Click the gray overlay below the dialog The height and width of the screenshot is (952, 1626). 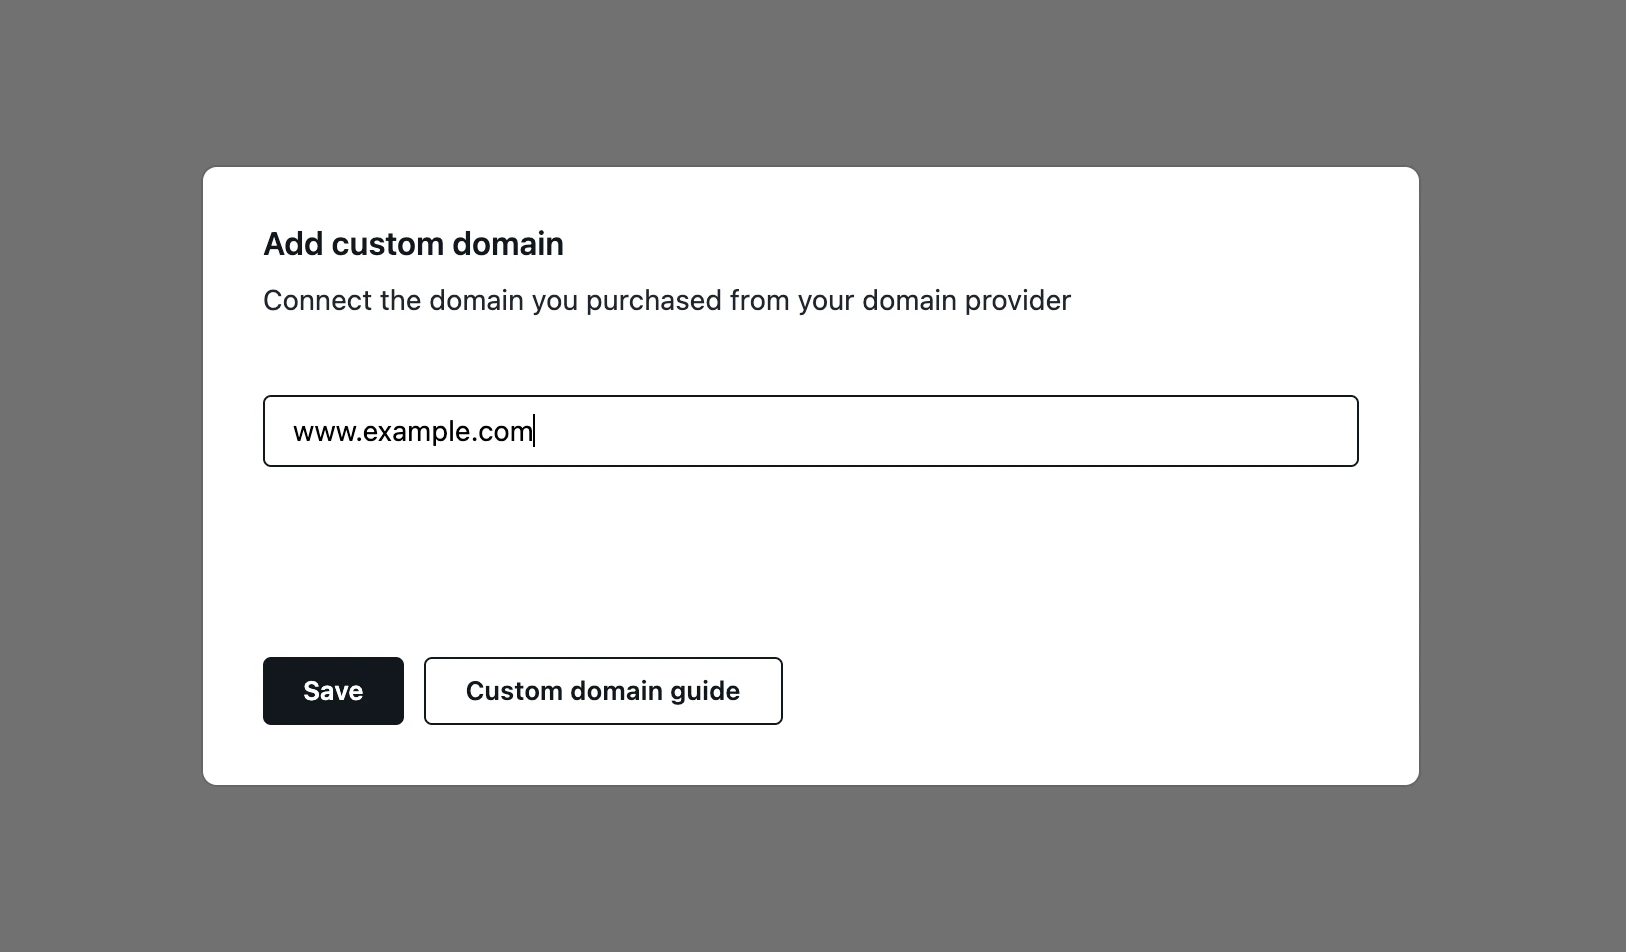(x=810, y=870)
